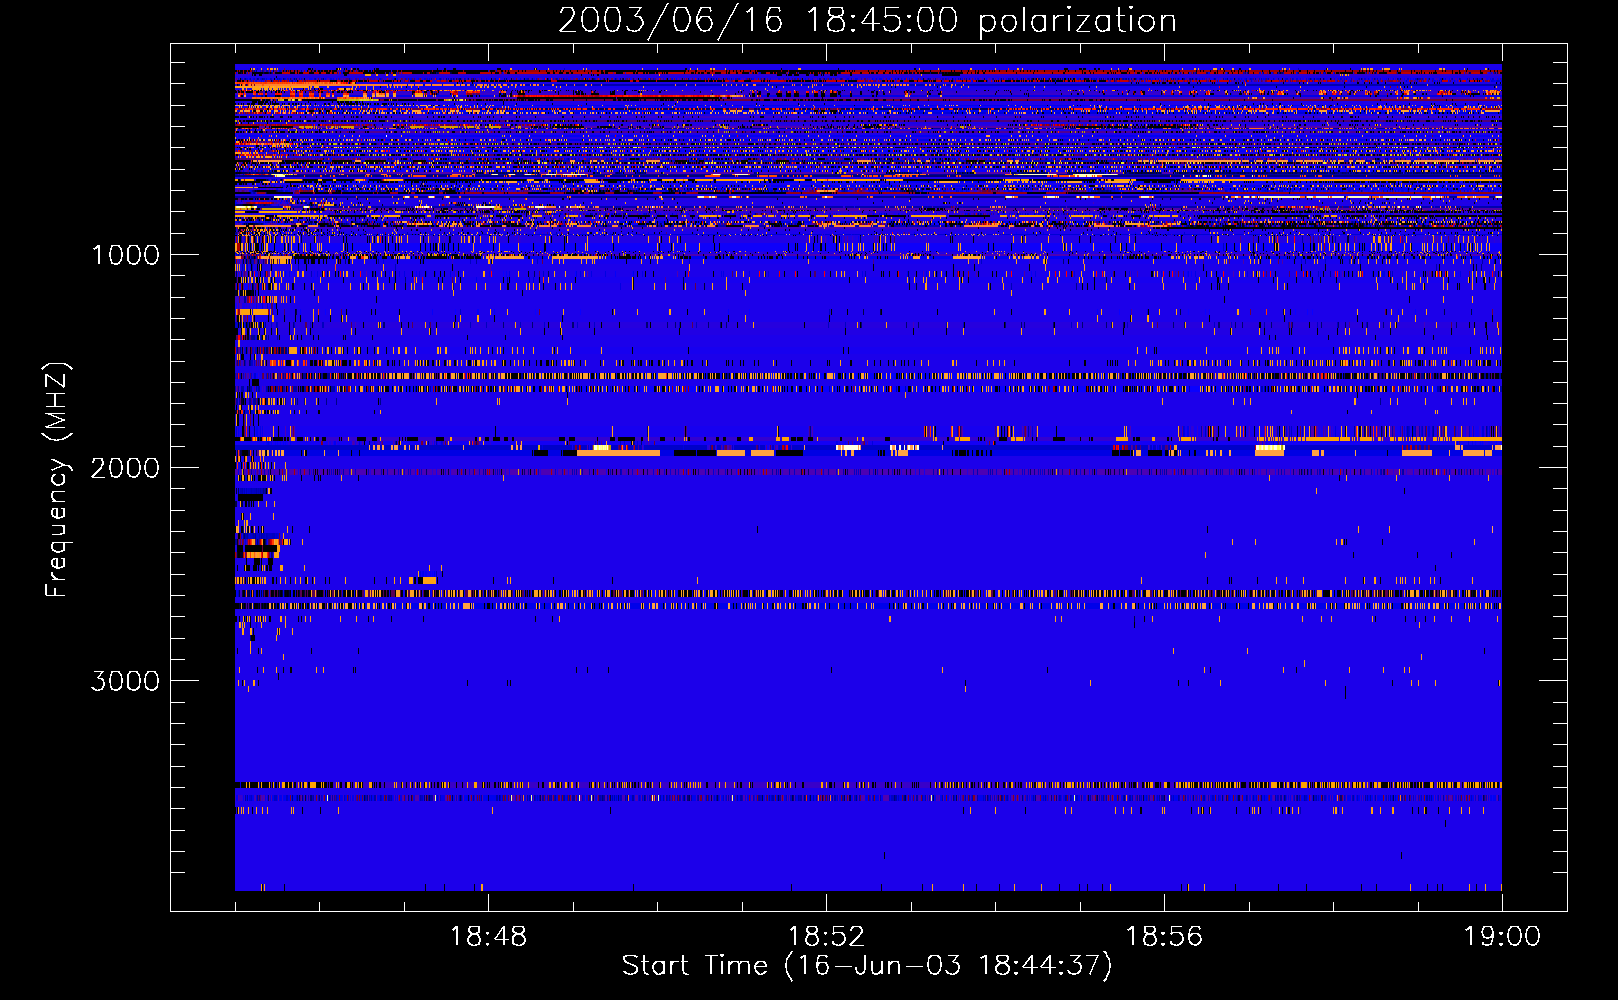This screenshot has width=1618, height=1000.
Task: Click the "Frequency (MHZ)" axis label
Action: pyautogui.click(x=57, y=480)
